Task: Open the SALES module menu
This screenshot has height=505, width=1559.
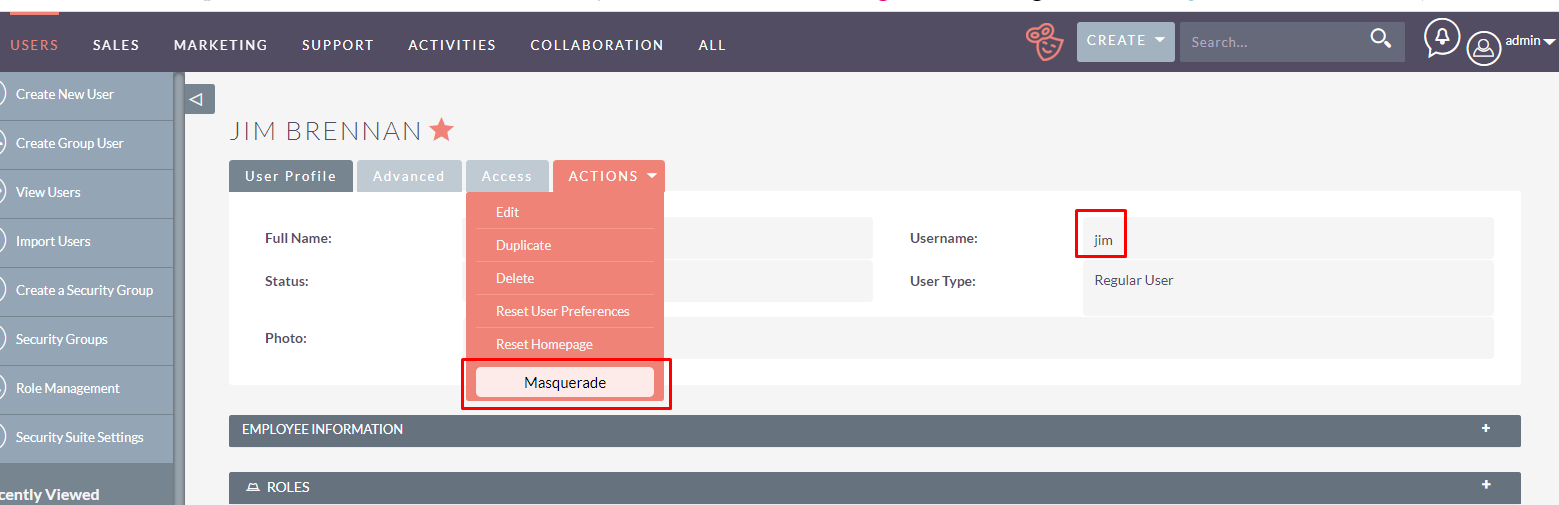Action: 116,45
